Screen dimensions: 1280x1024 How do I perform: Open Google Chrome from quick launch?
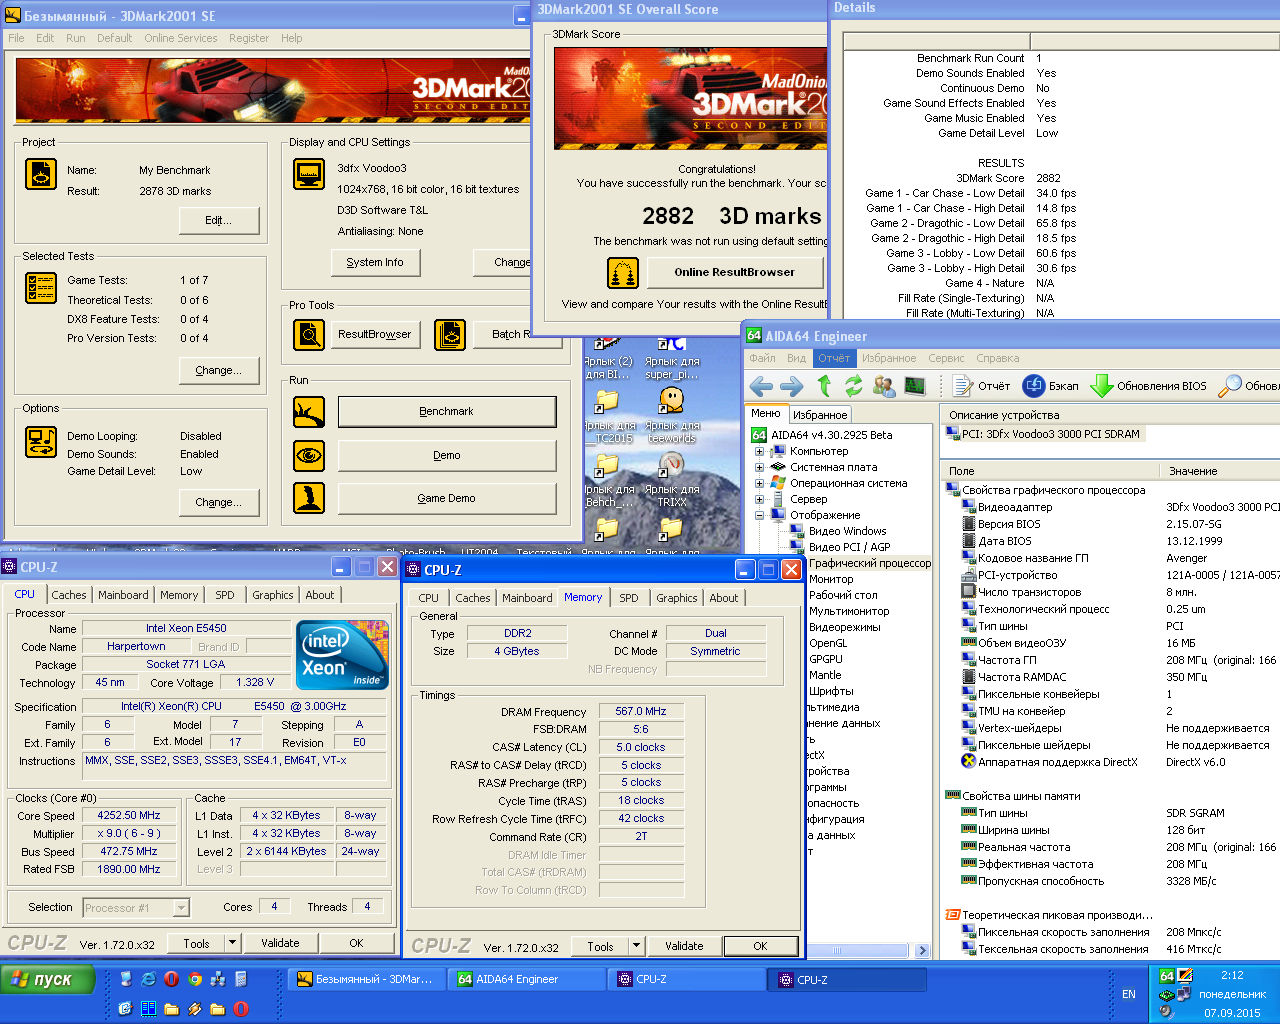coord(195,979)
